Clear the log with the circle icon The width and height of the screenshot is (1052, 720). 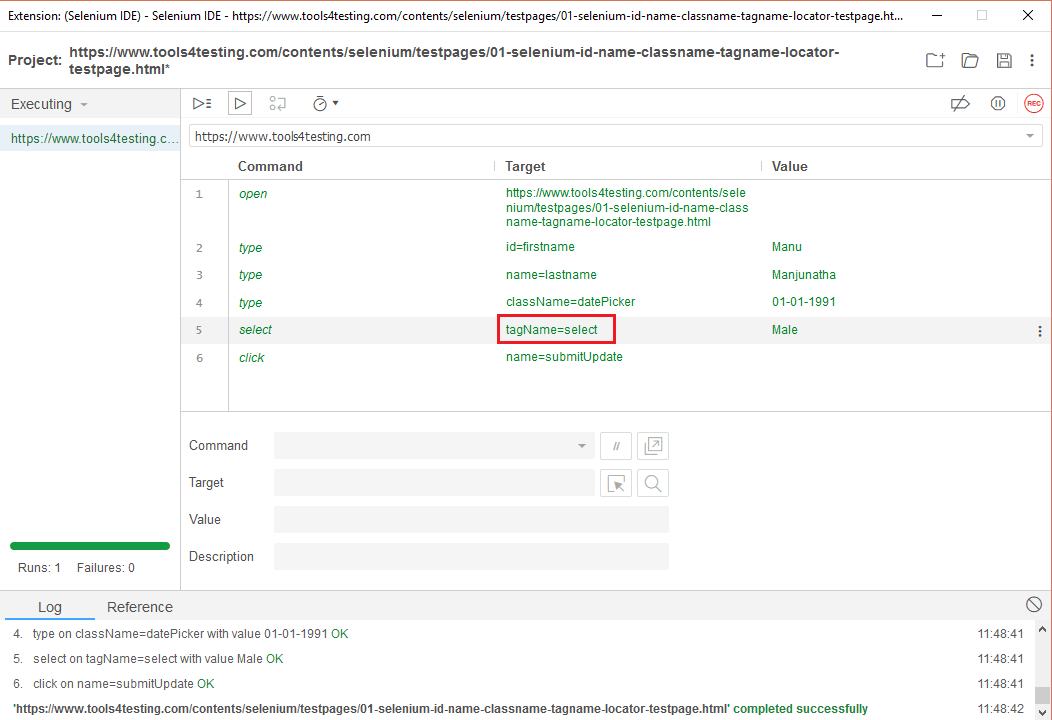pos(1034,603)
